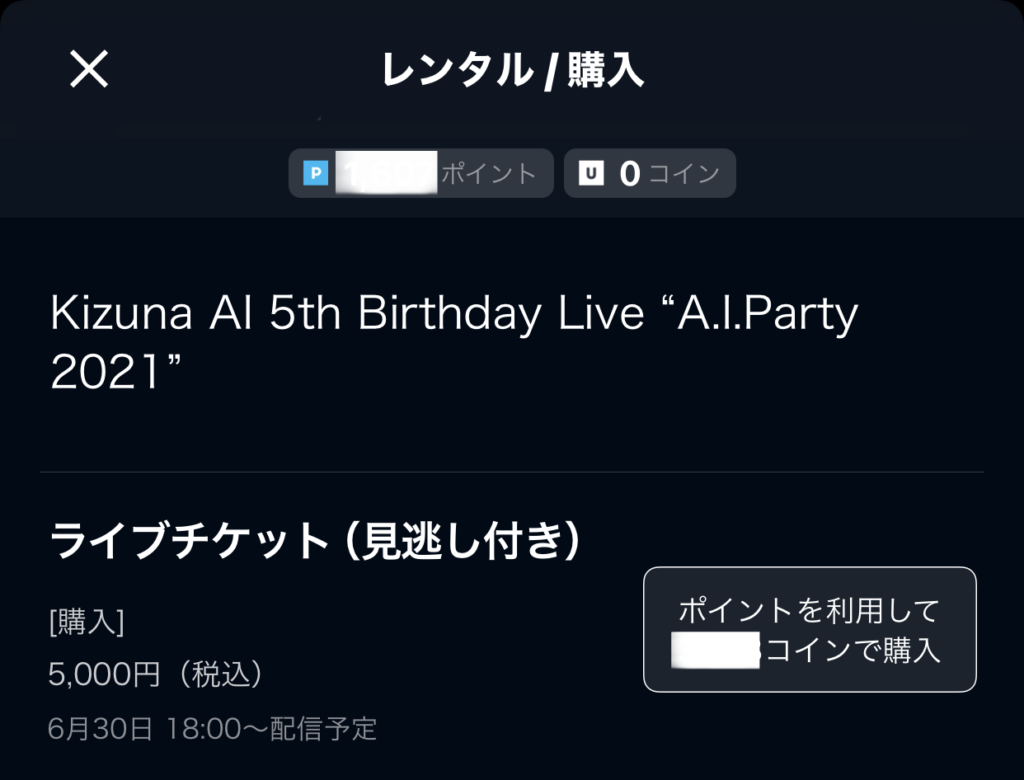Click the 6月30日 18:00〜配信予定 schedule text

[212, 729]
